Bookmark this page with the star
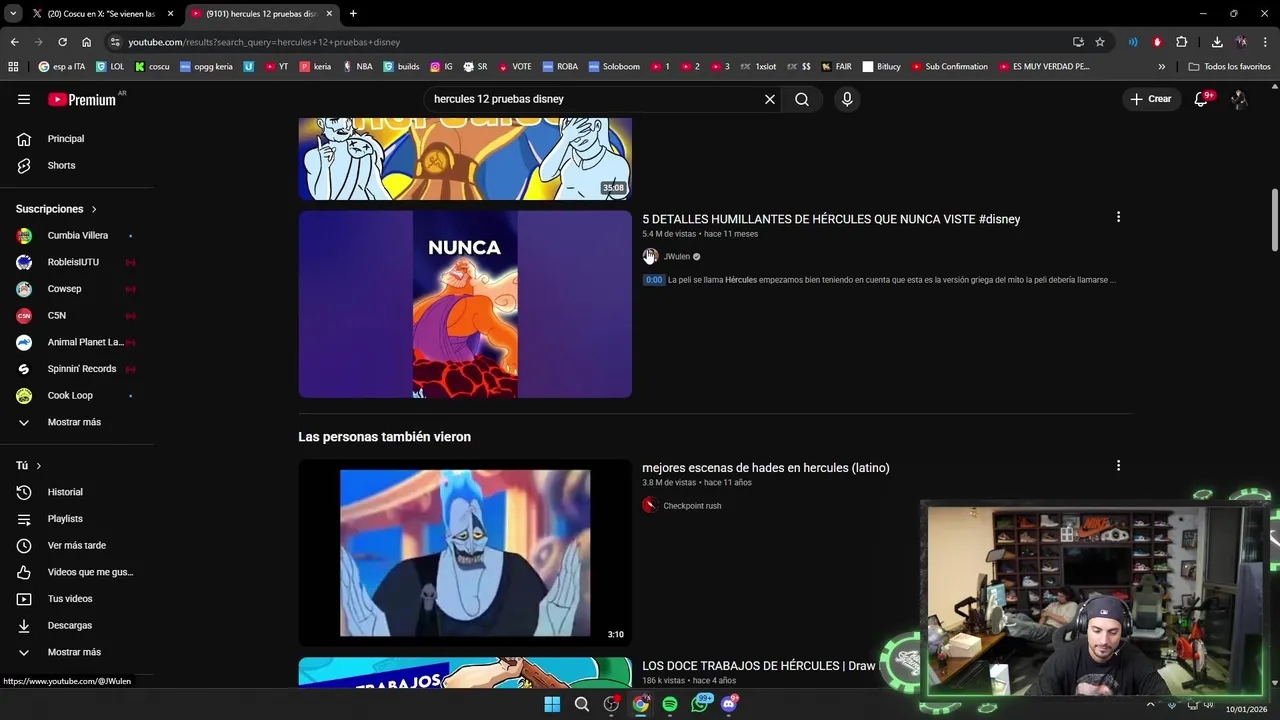Viewport: 1280px width, 720px height. [1100, 42]
